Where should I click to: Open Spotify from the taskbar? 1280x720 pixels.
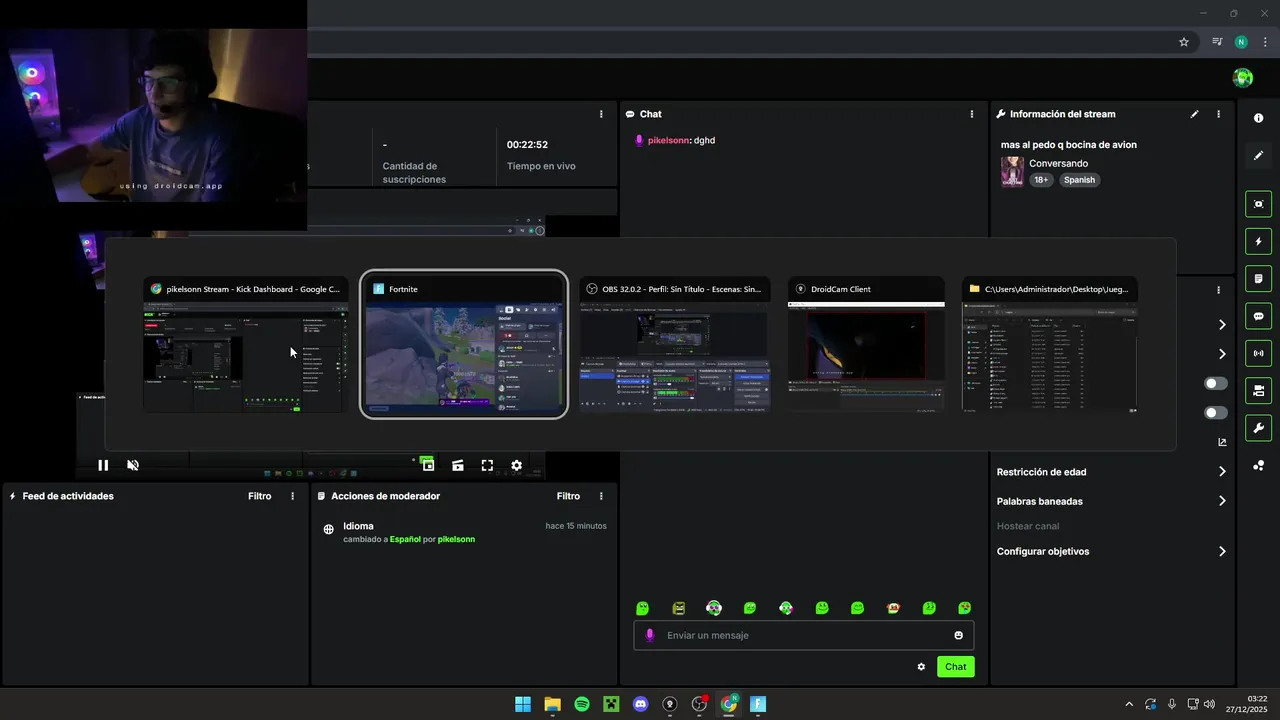tap(582, 704)
